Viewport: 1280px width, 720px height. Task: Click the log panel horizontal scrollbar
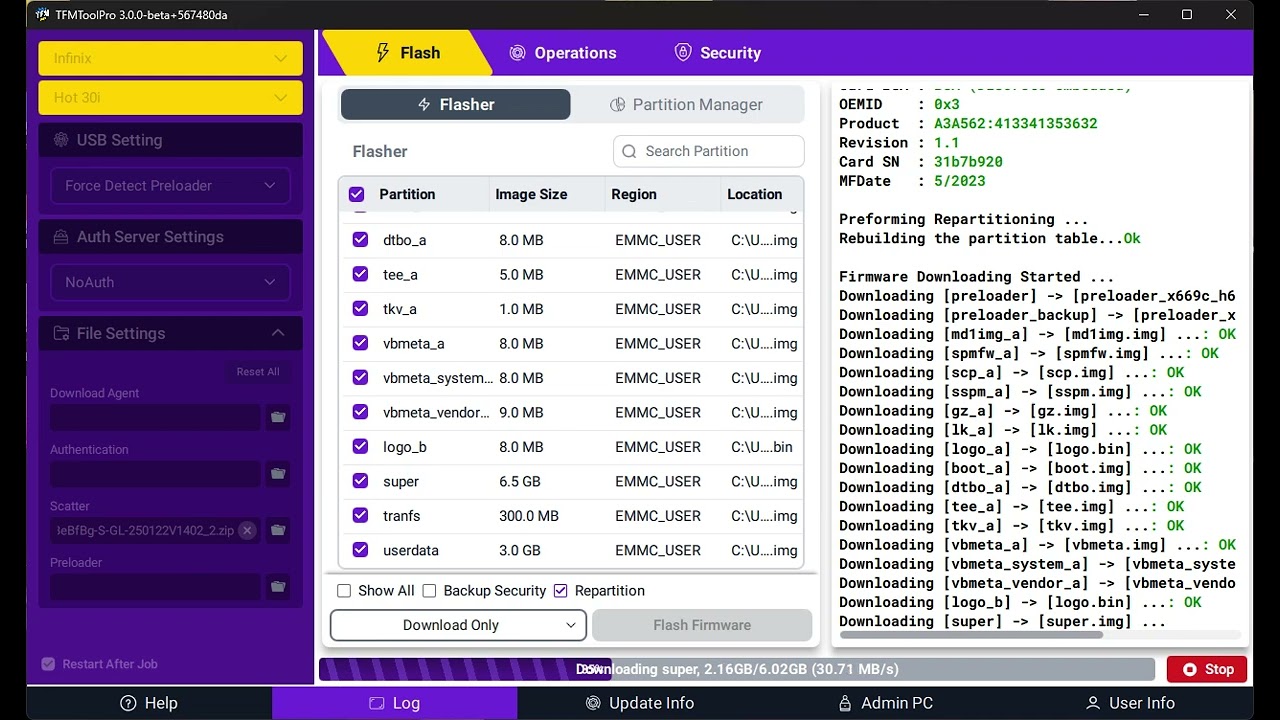(971, 635)
